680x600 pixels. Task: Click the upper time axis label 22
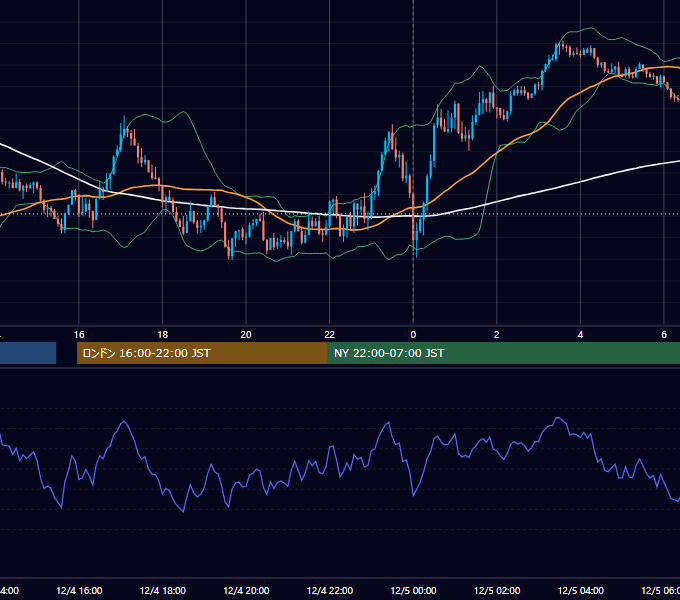pyautogui.click(x=330, y=335)
